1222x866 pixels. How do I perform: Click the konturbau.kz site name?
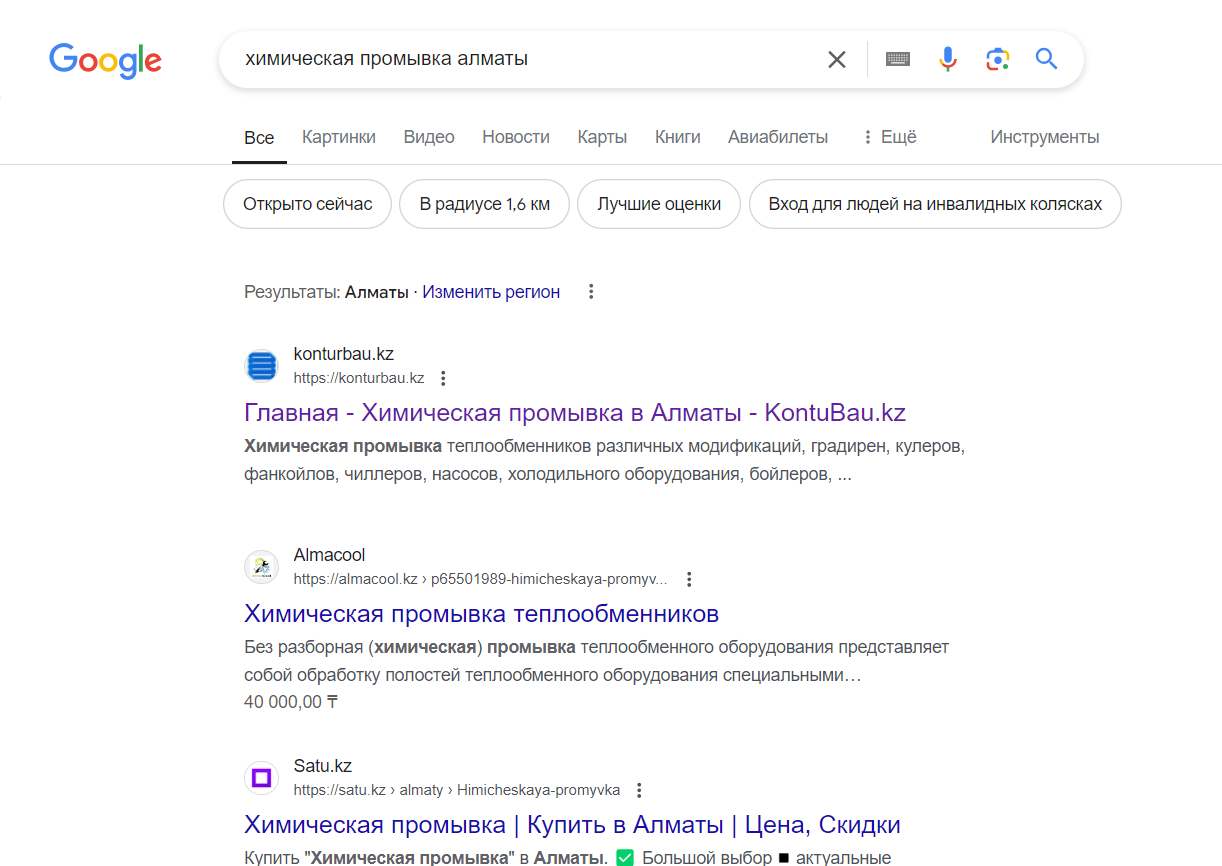tap(344, 354)
